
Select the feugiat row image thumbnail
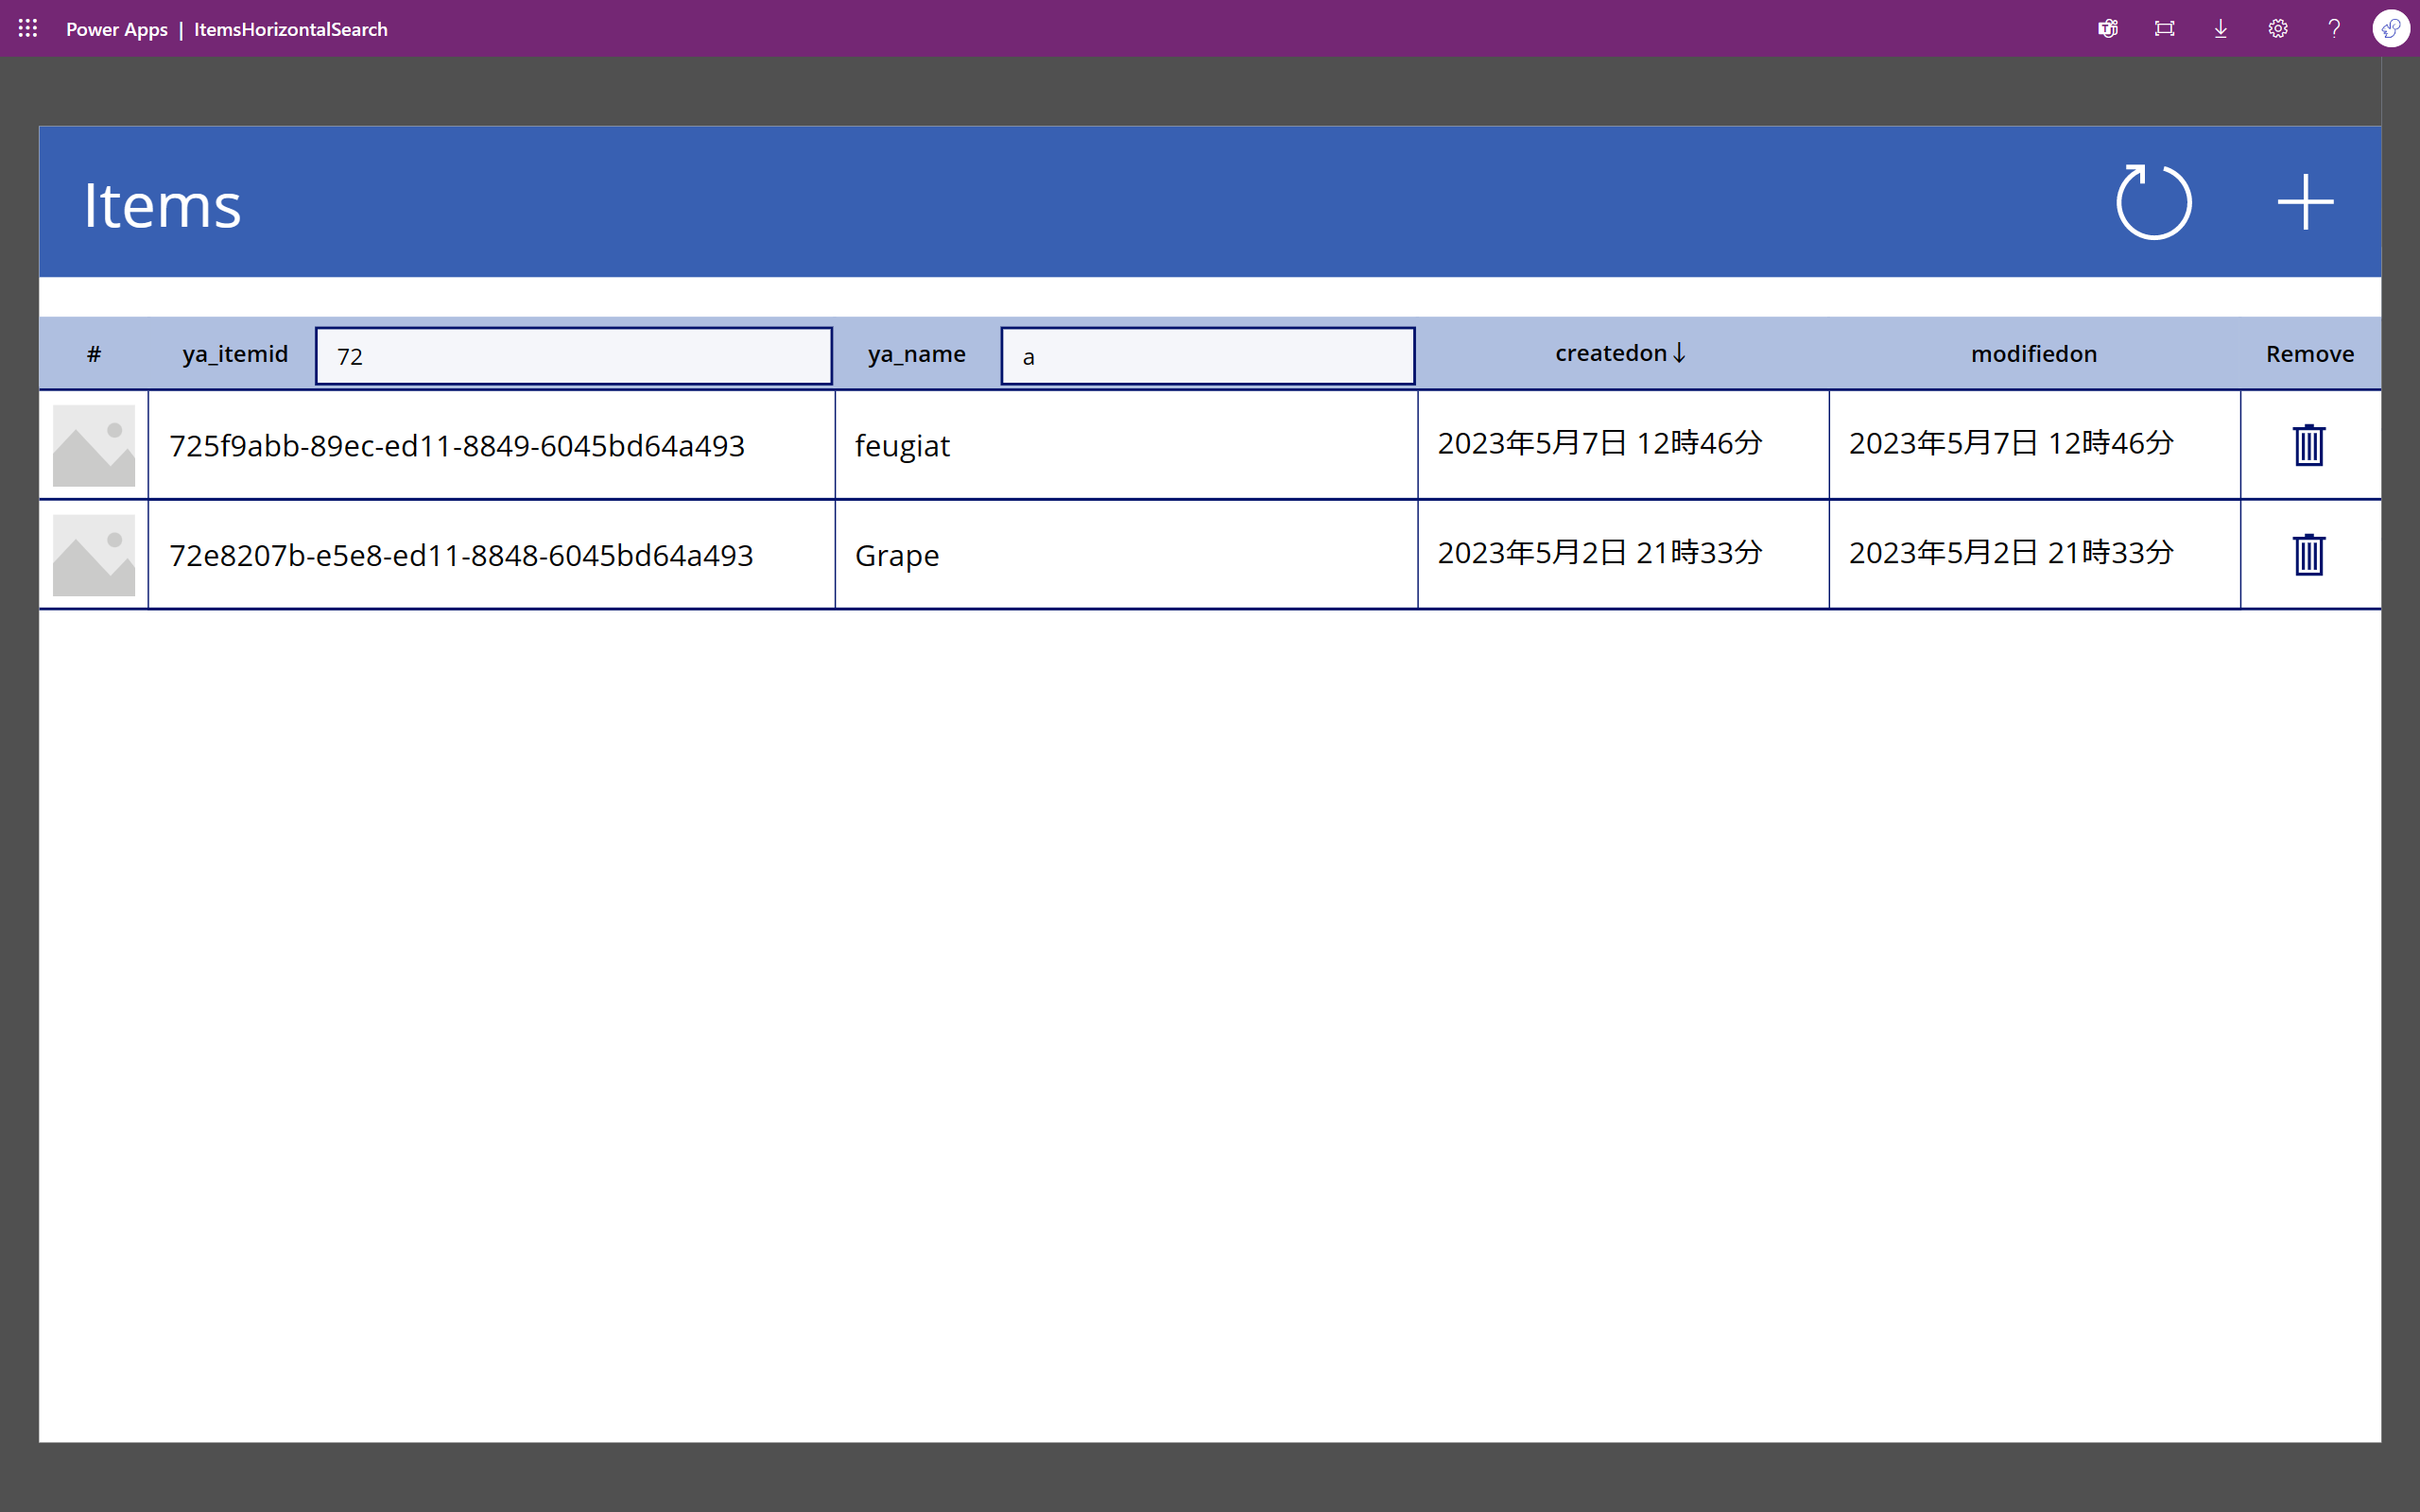pyautogui.click(x=94, y=446)
